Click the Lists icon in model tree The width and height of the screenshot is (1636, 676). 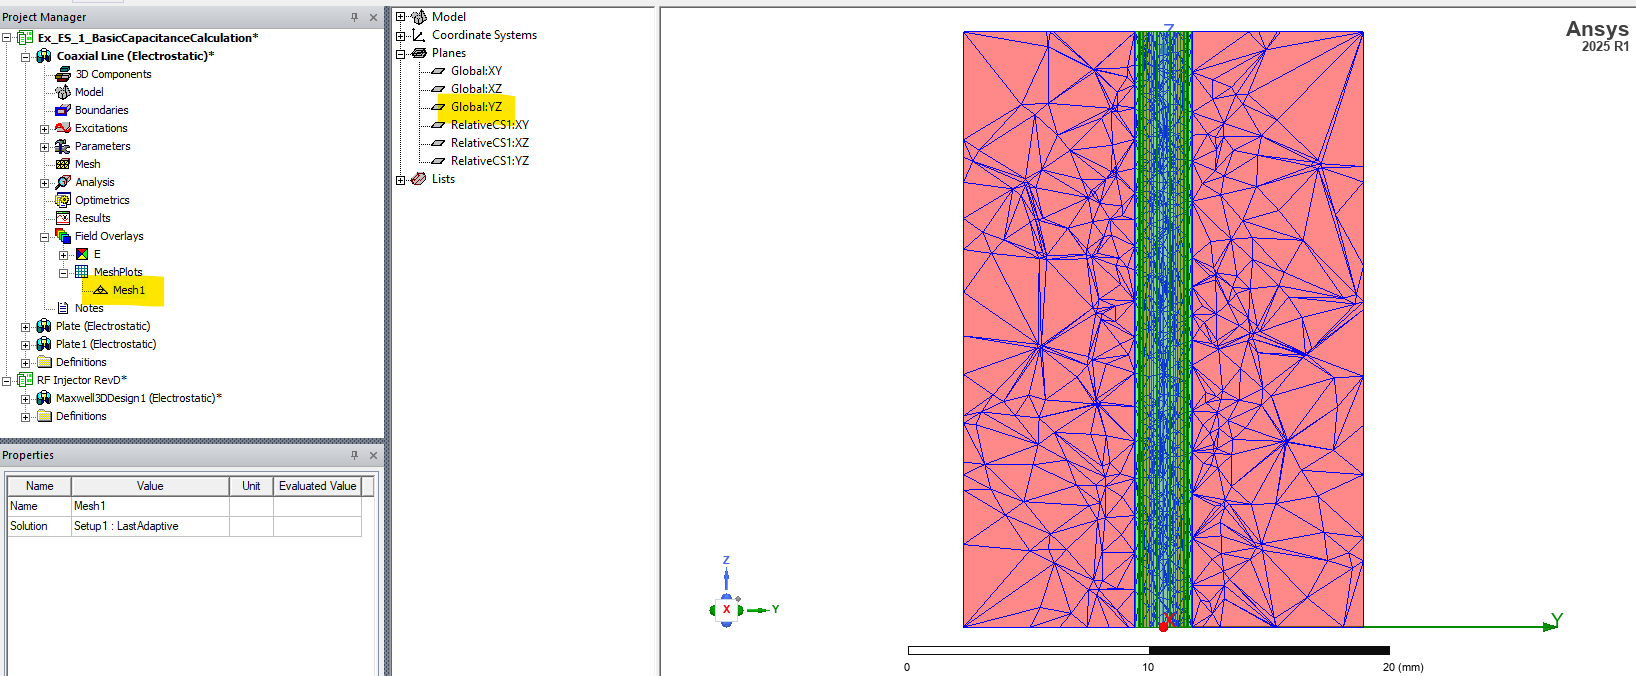click(419, 179)
